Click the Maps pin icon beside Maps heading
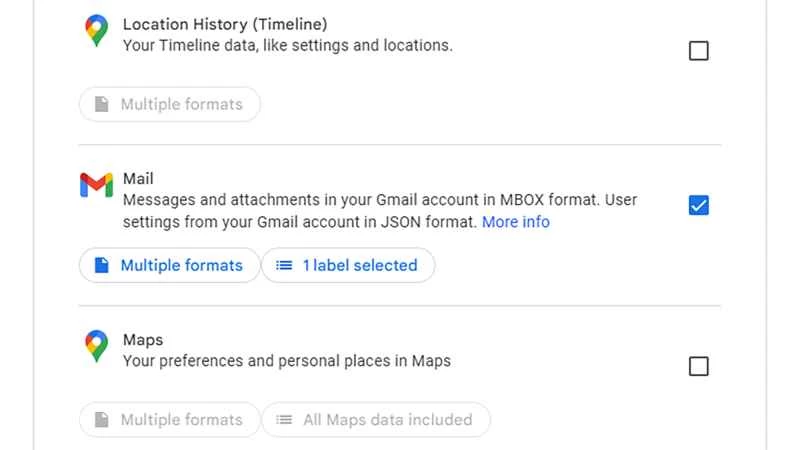This screenshot has height=450, width=800. 96,346
